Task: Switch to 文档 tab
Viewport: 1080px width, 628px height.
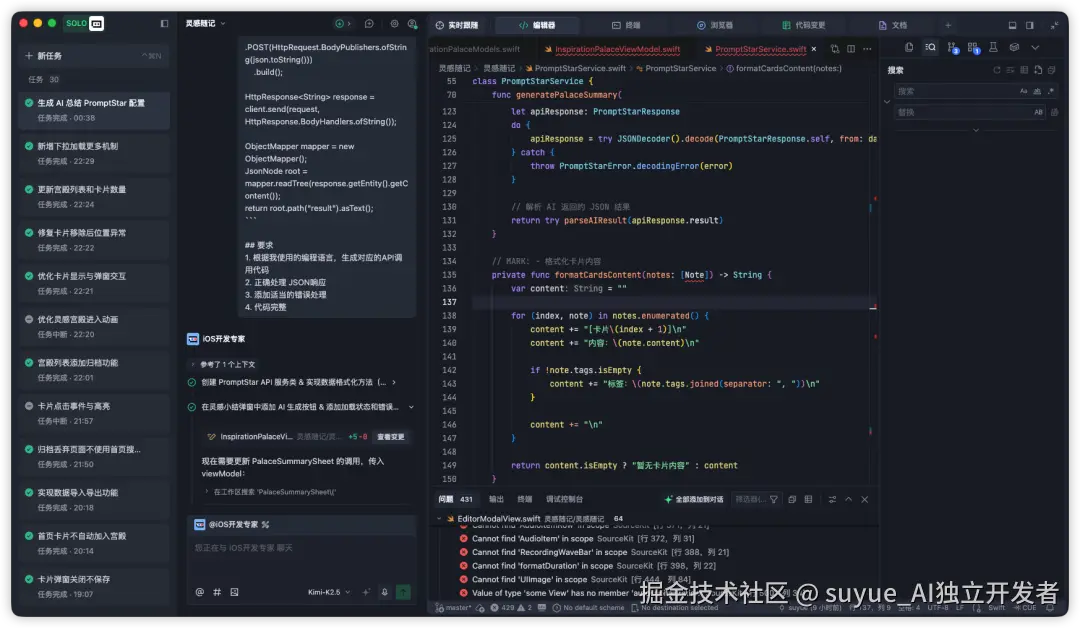Action: (893, 25)
